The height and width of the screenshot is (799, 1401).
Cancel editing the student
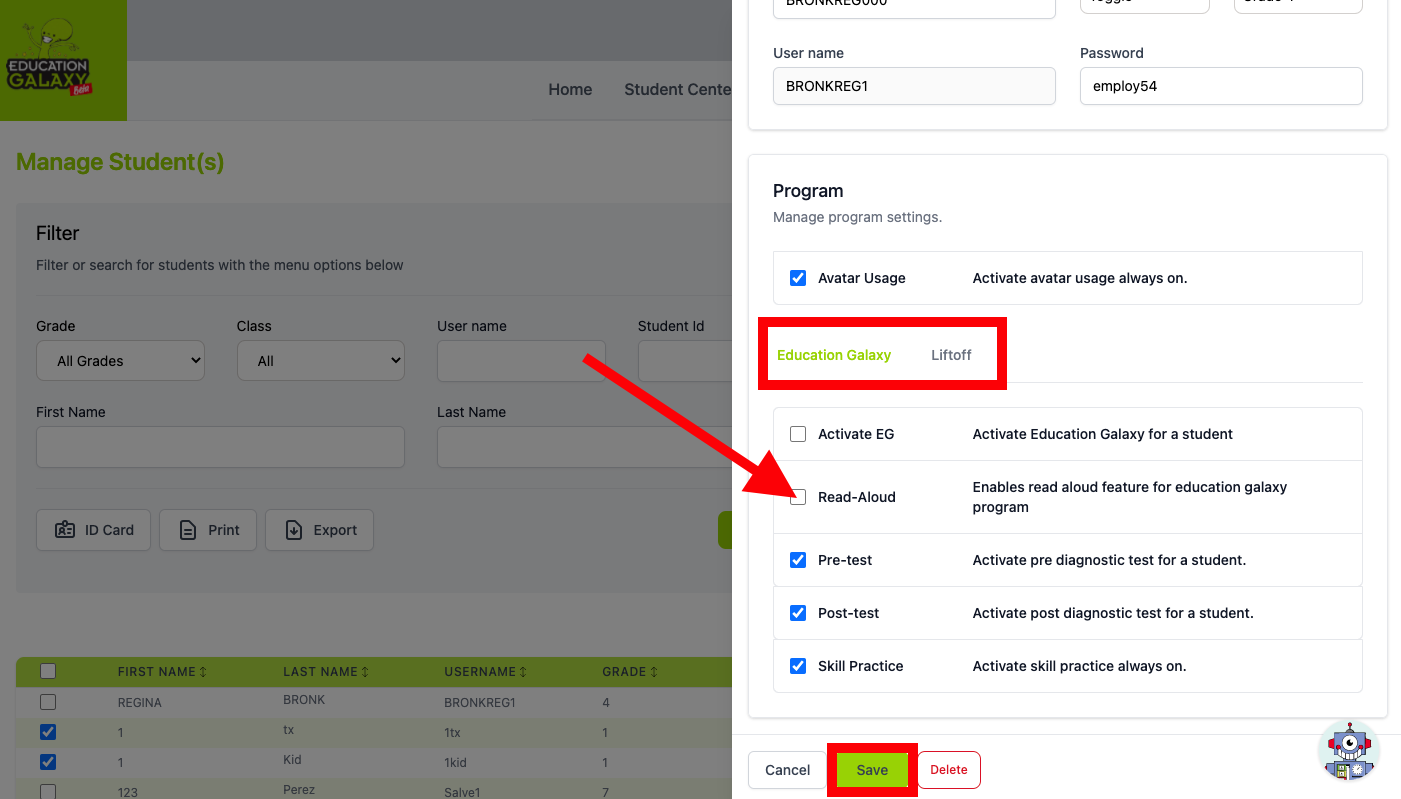tap(788, 770)
